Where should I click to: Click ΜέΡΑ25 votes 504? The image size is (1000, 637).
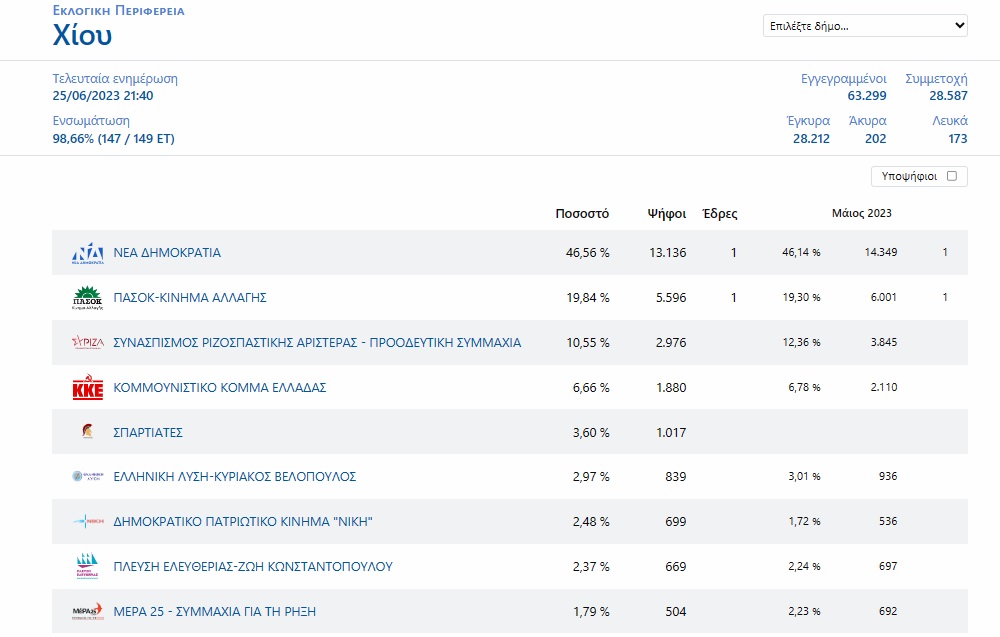(x=676, y=611)
